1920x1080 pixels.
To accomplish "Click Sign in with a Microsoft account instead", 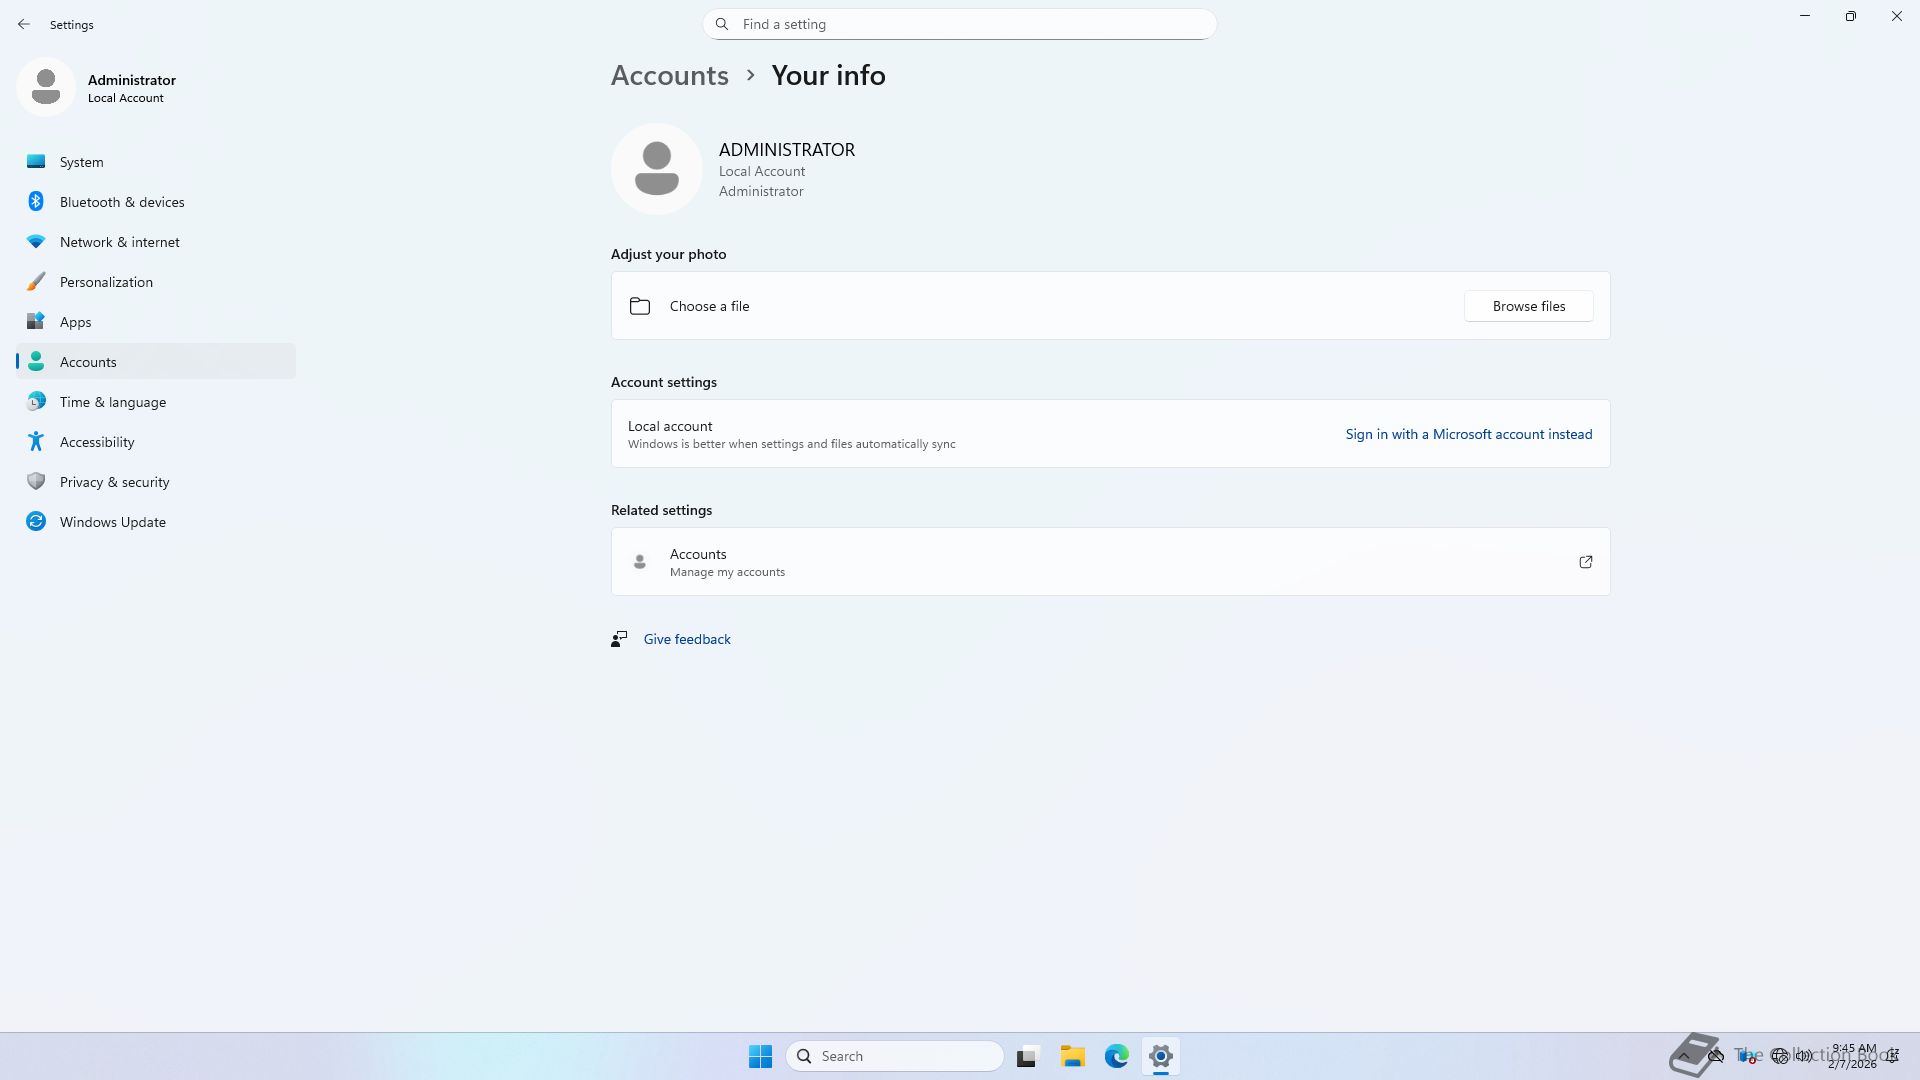I will tap(1468, 434).
